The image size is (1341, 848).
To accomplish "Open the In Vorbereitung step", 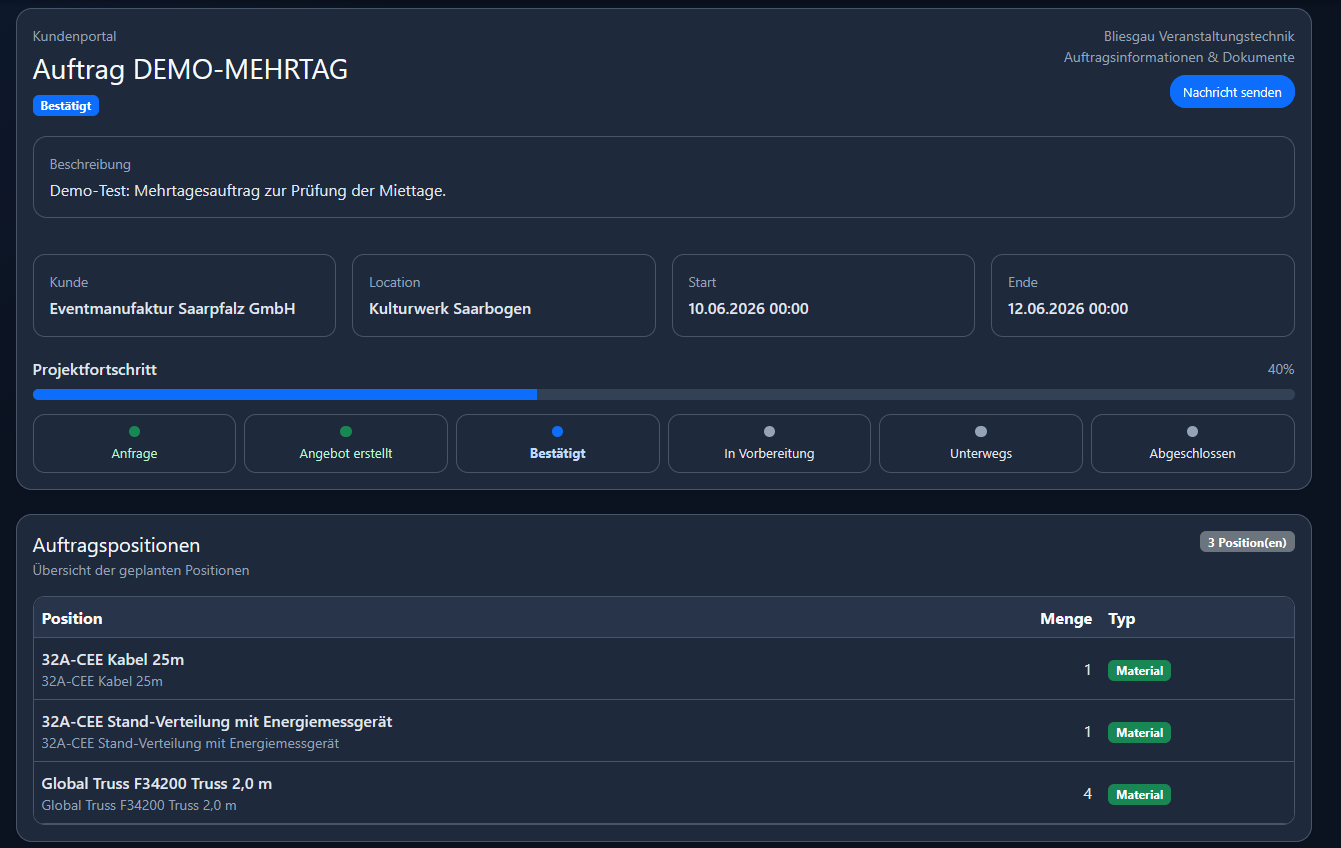I will (x=769, y=443).
